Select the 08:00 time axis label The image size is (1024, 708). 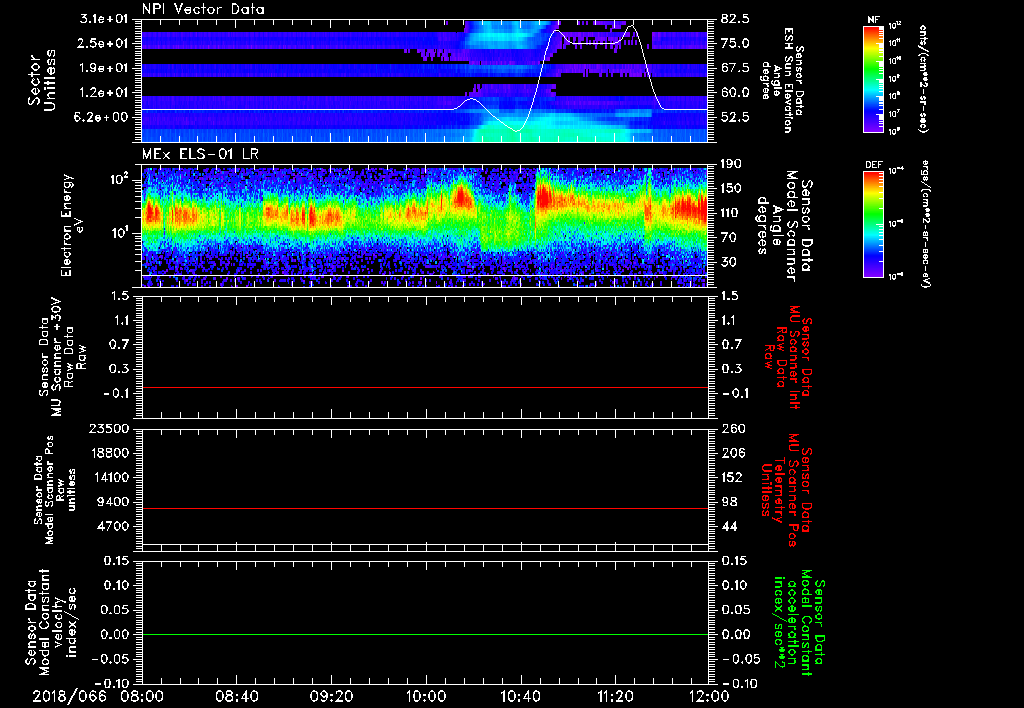click(142, 695)
